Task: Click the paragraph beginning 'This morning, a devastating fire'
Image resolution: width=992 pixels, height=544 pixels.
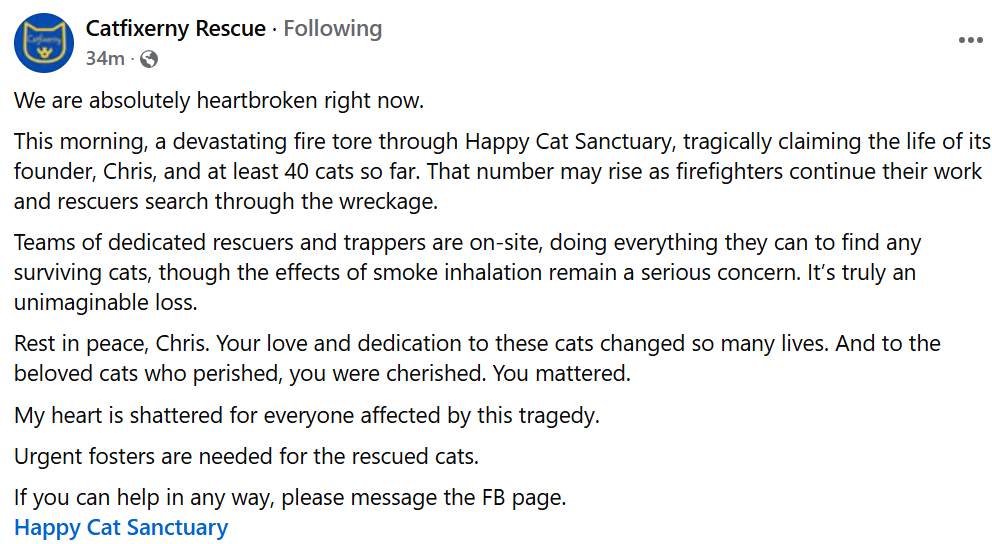Action: (x=502, y=171)
